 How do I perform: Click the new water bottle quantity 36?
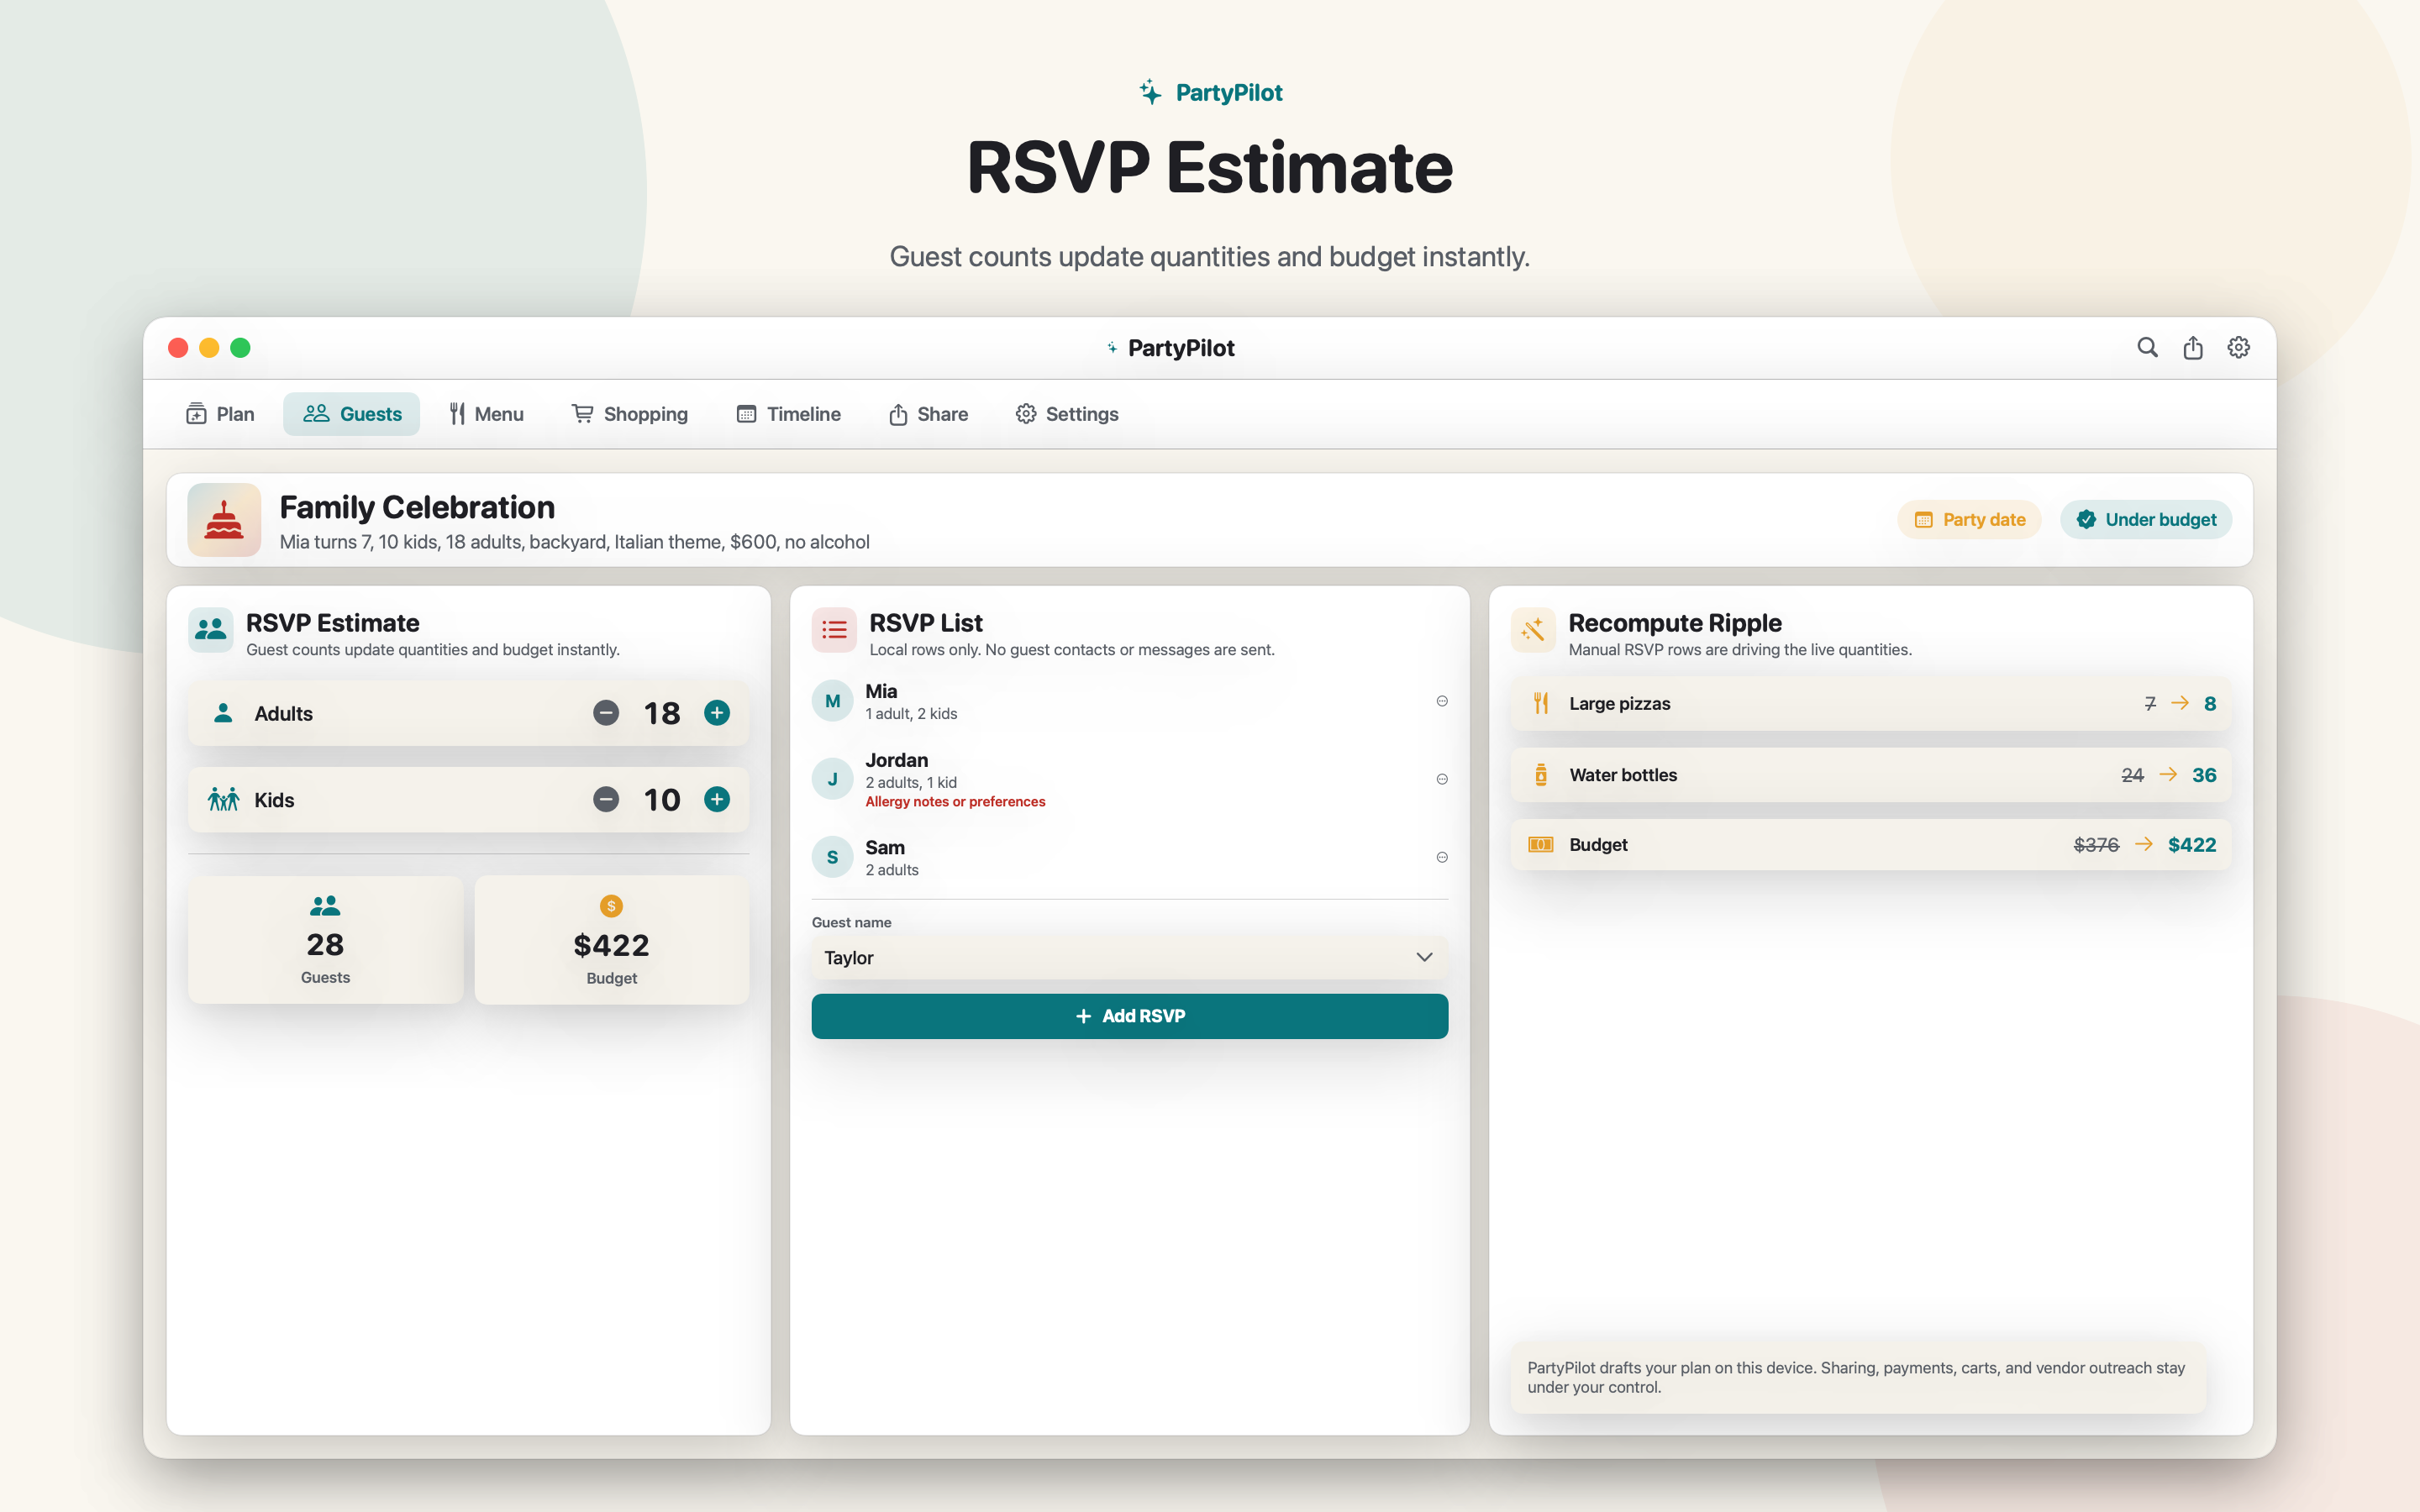2204,775
